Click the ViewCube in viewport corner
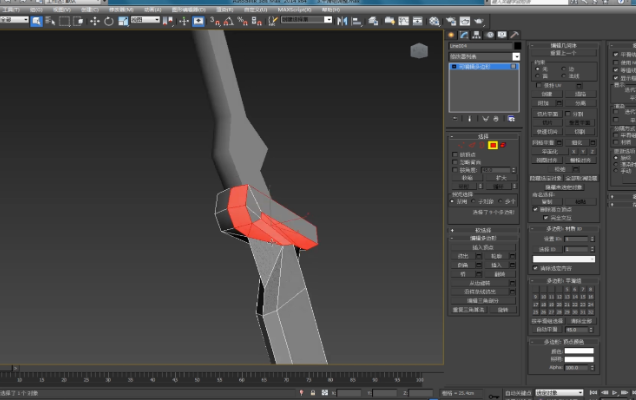The width and height of the screenshot is (636, 400). click(417, 52)
